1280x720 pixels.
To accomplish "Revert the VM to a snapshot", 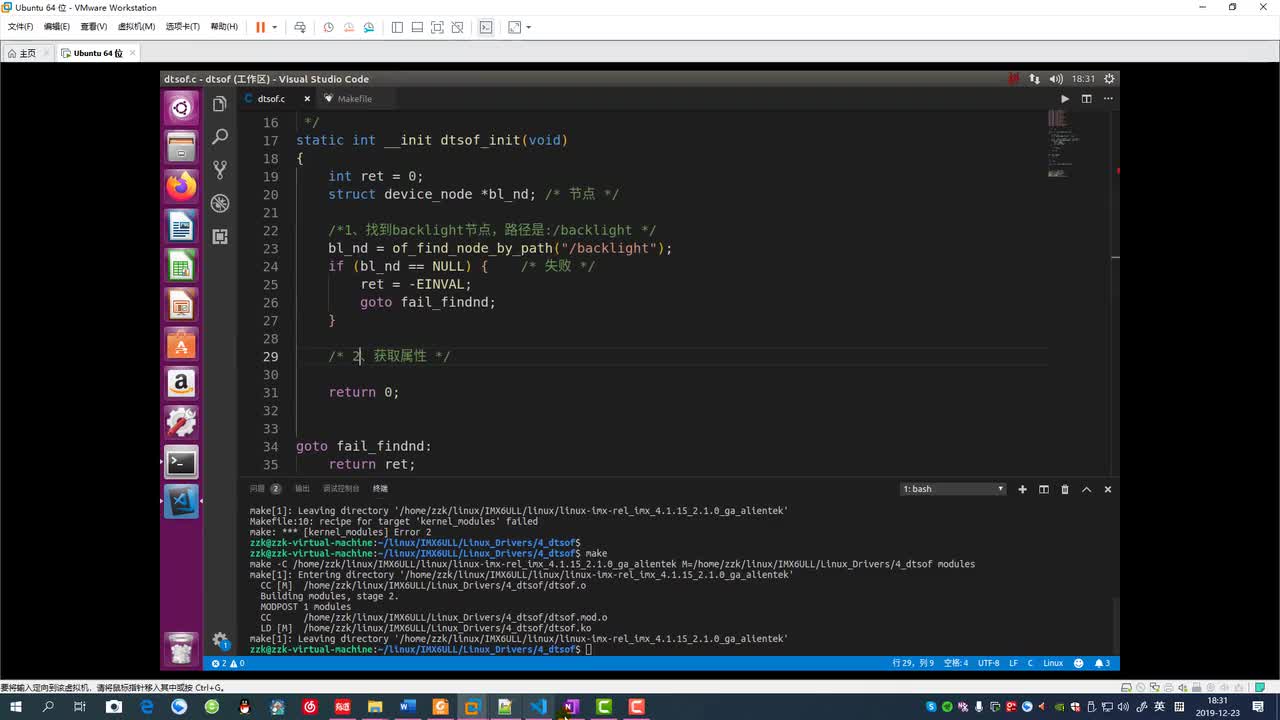I will tap(348, 27).
